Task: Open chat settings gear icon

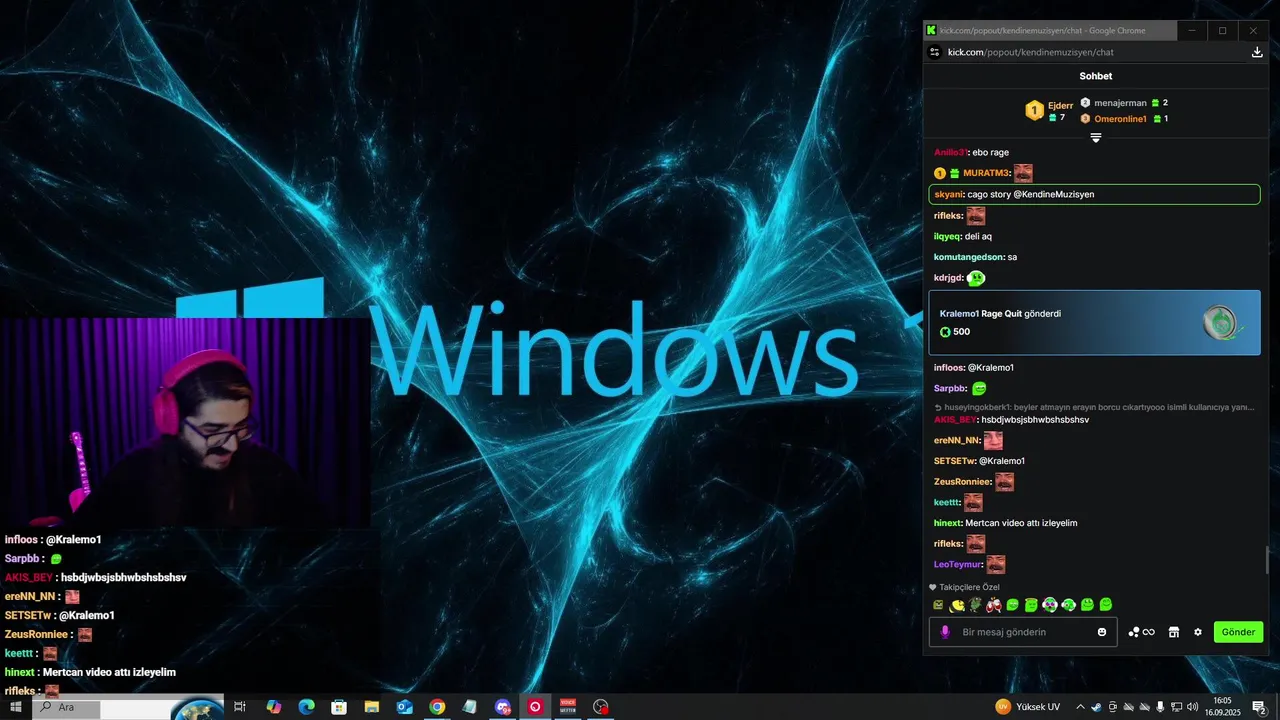Action: point(1198,632)
